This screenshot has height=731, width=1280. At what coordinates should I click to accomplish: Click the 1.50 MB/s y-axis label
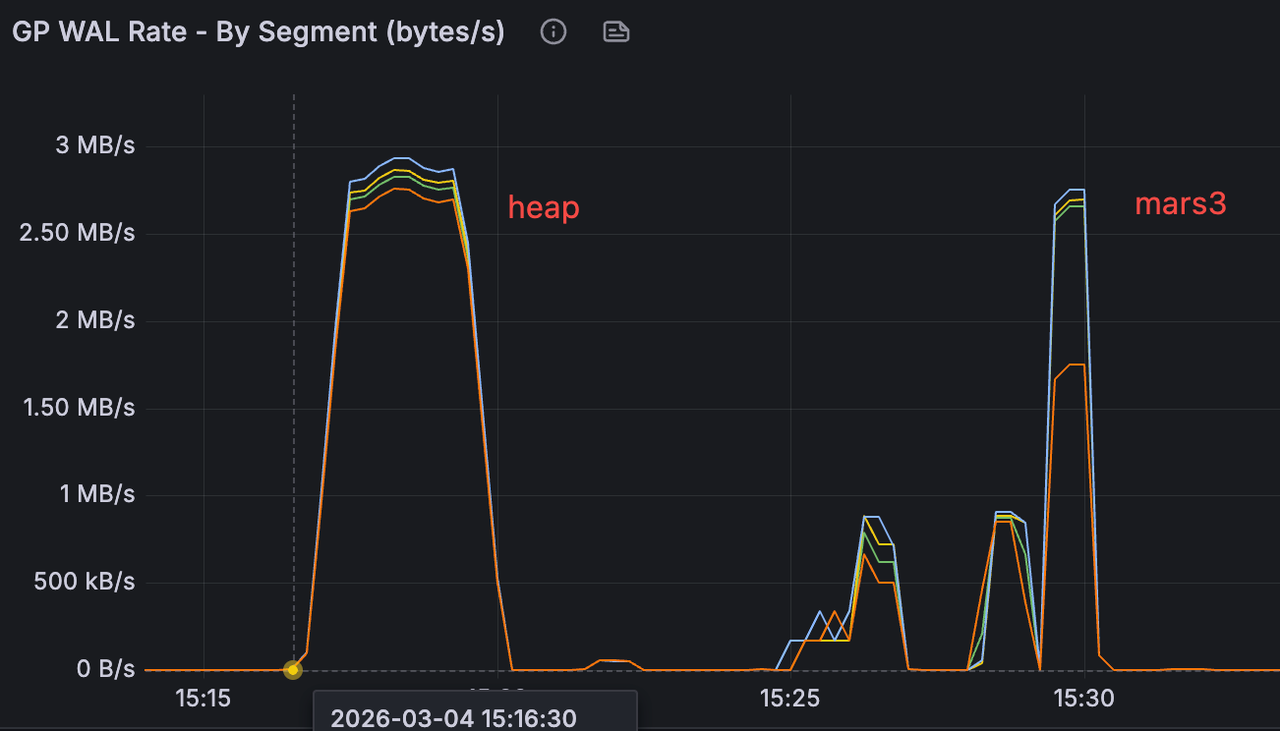pos(76,407)
